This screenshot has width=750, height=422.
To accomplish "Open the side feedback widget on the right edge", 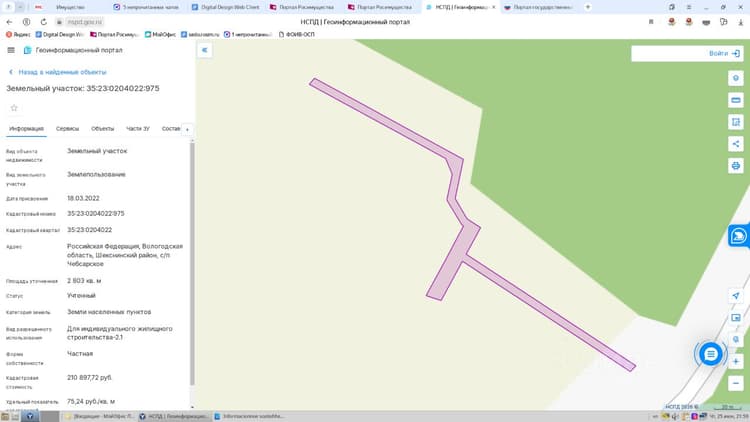I will (x=739, y=235).
